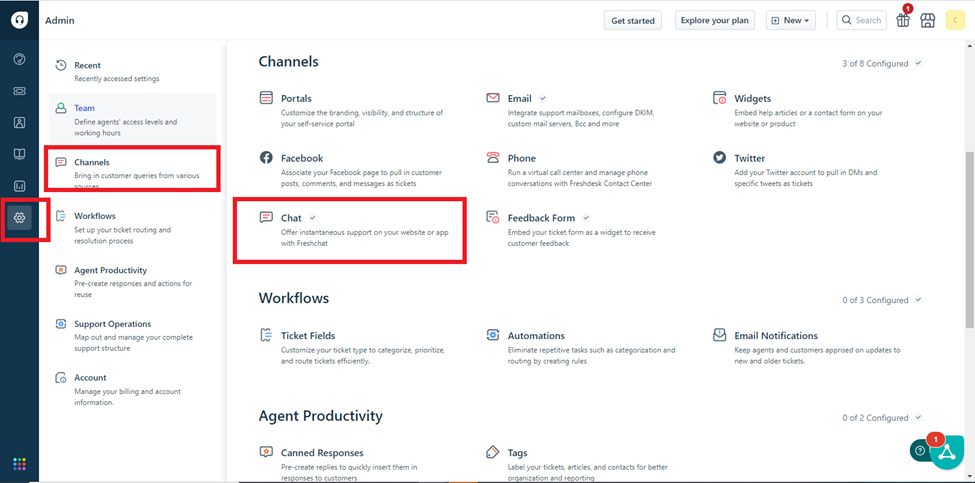Click the Feedback Form icon

493,218
